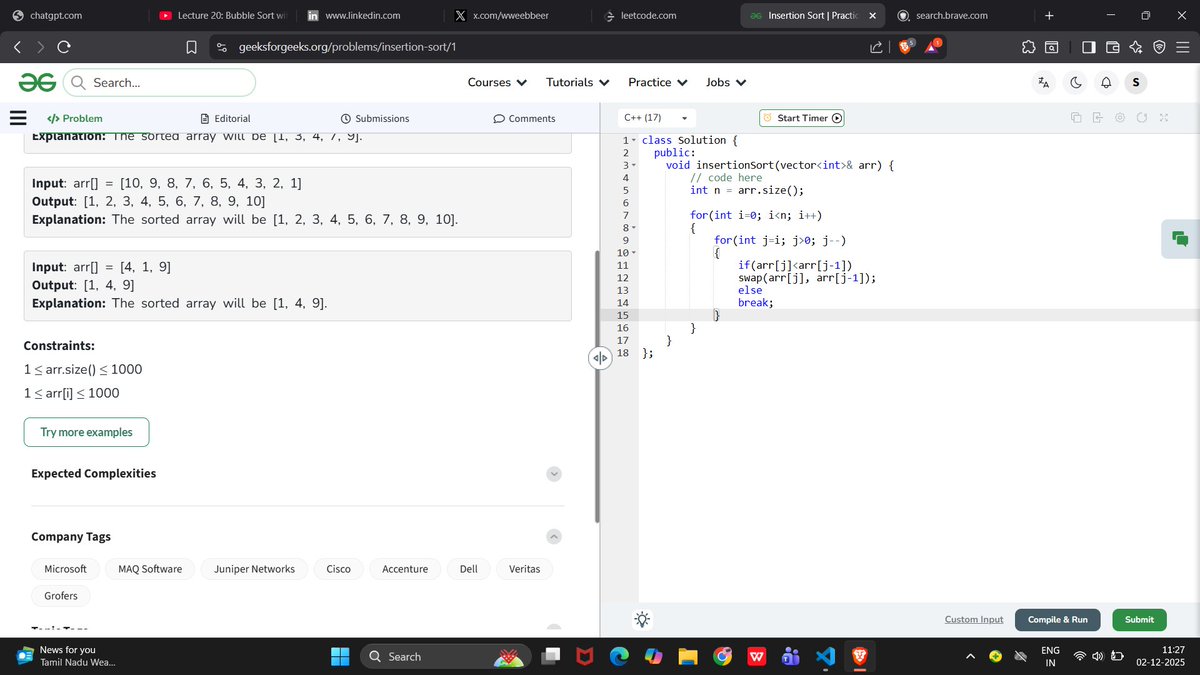
Task: Copy the code from the editor
Action: coord(1076,117)
